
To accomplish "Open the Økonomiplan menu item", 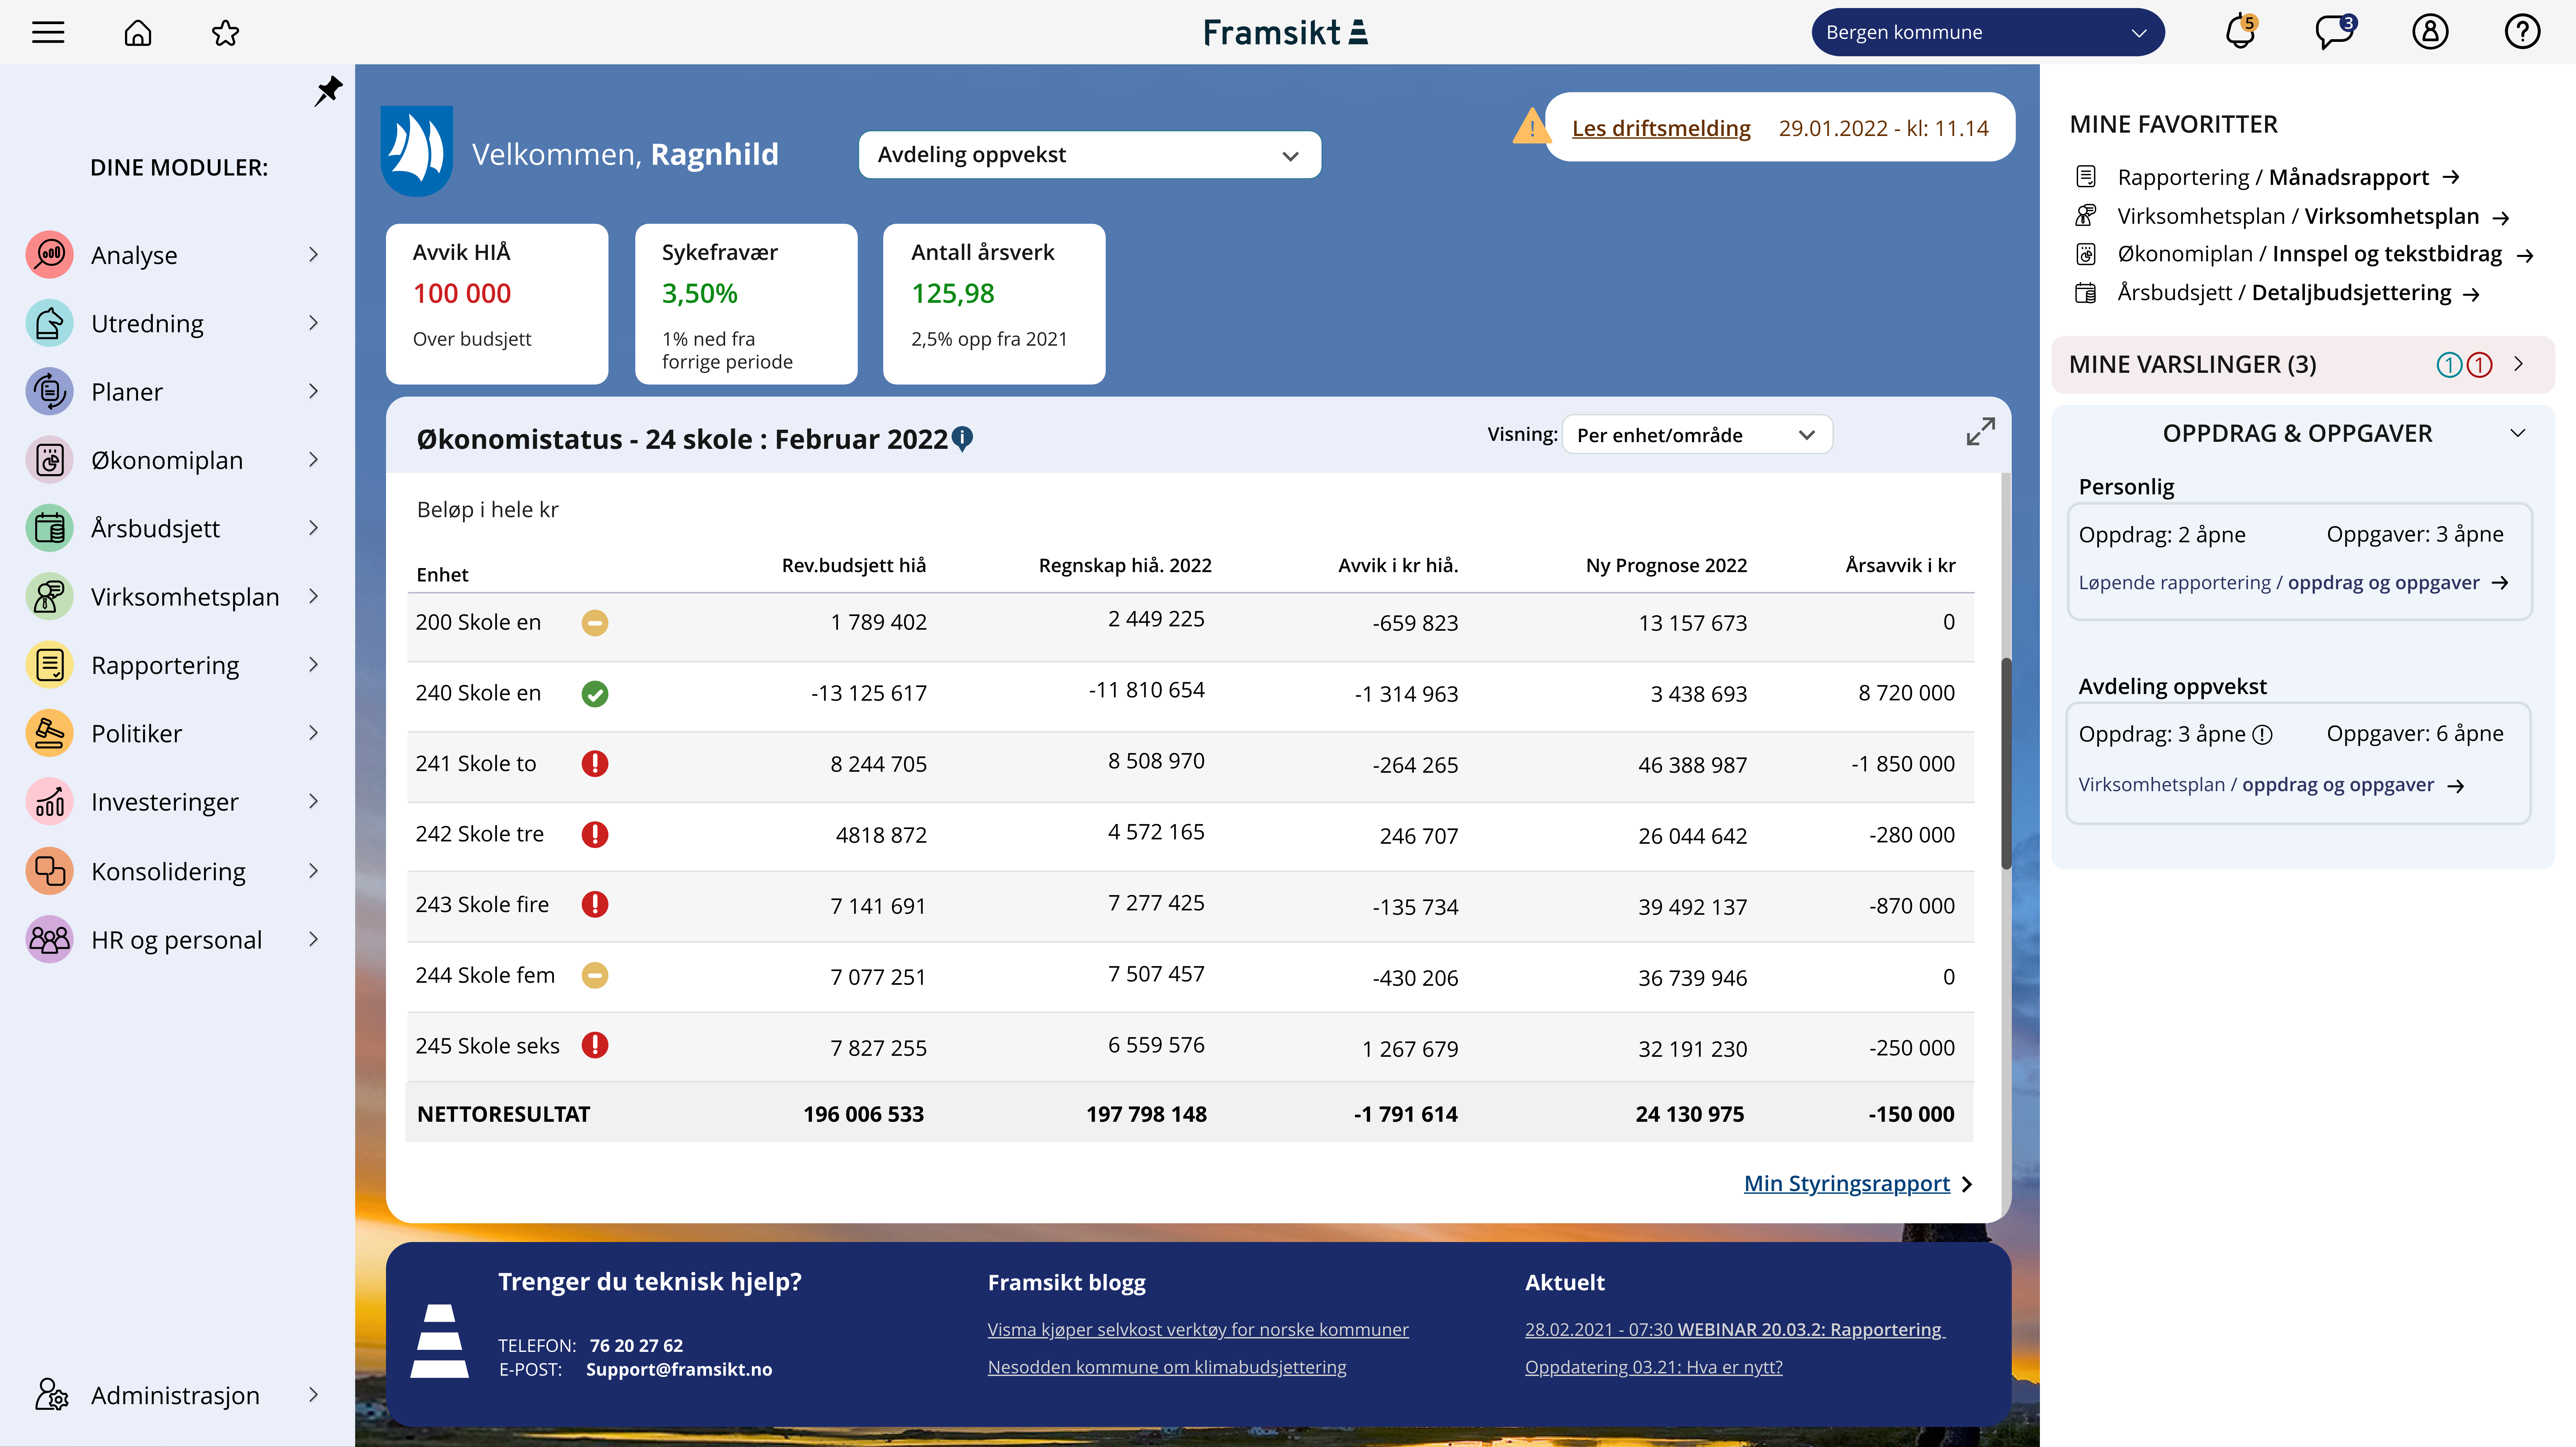I will coord(167,460).
